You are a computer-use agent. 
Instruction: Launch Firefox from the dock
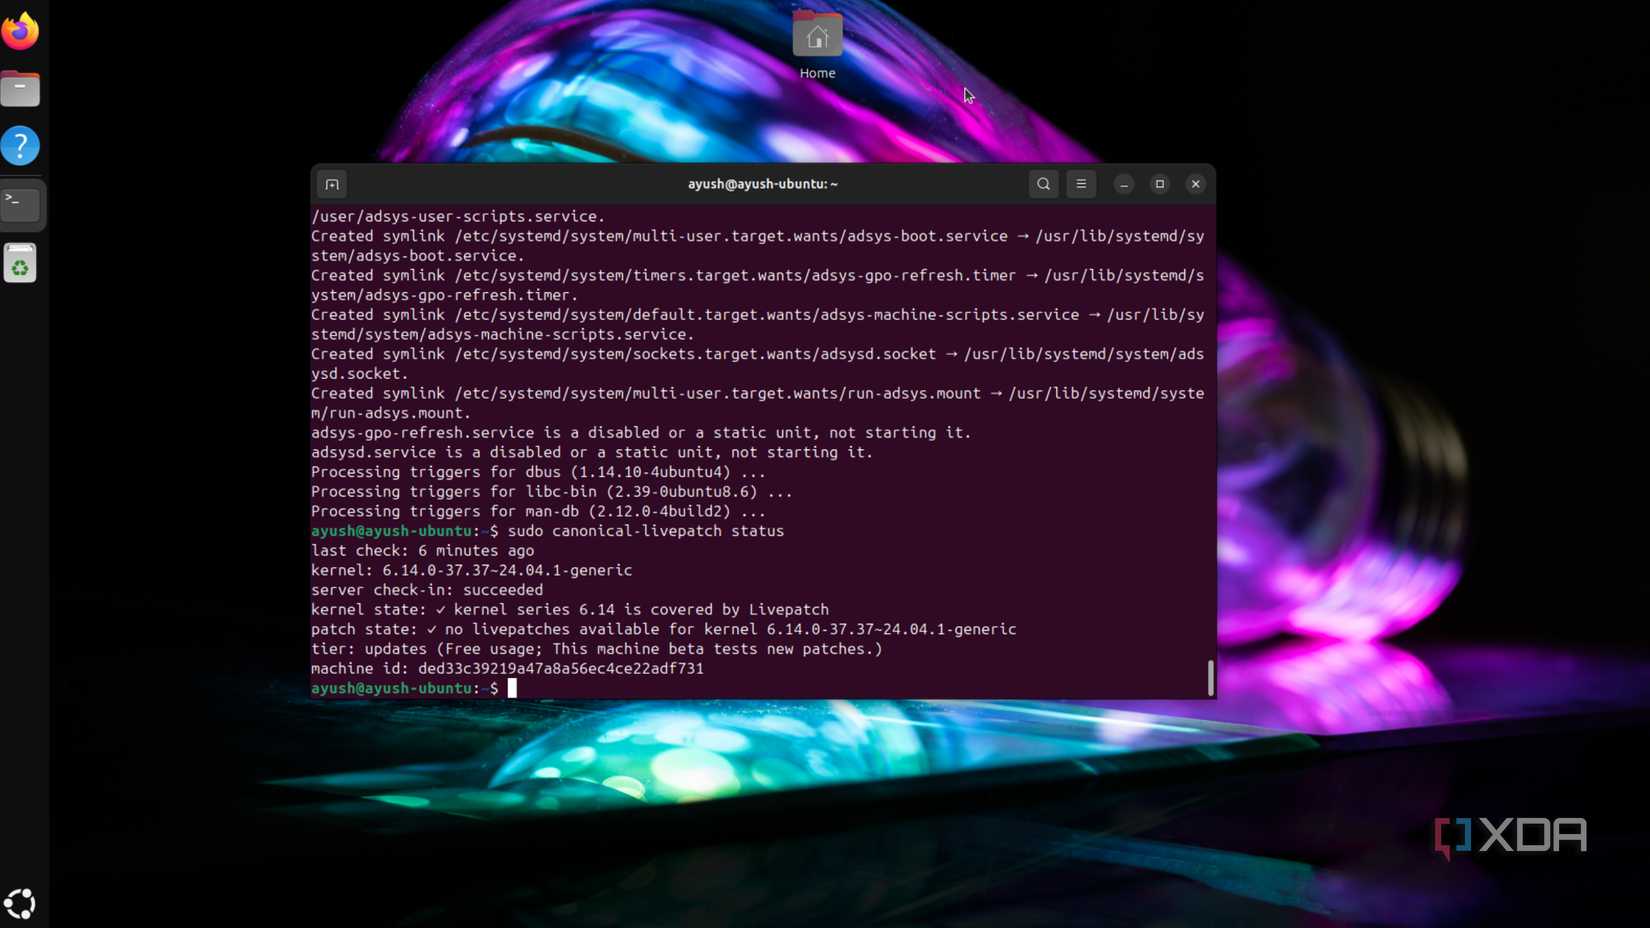point(20,30)
